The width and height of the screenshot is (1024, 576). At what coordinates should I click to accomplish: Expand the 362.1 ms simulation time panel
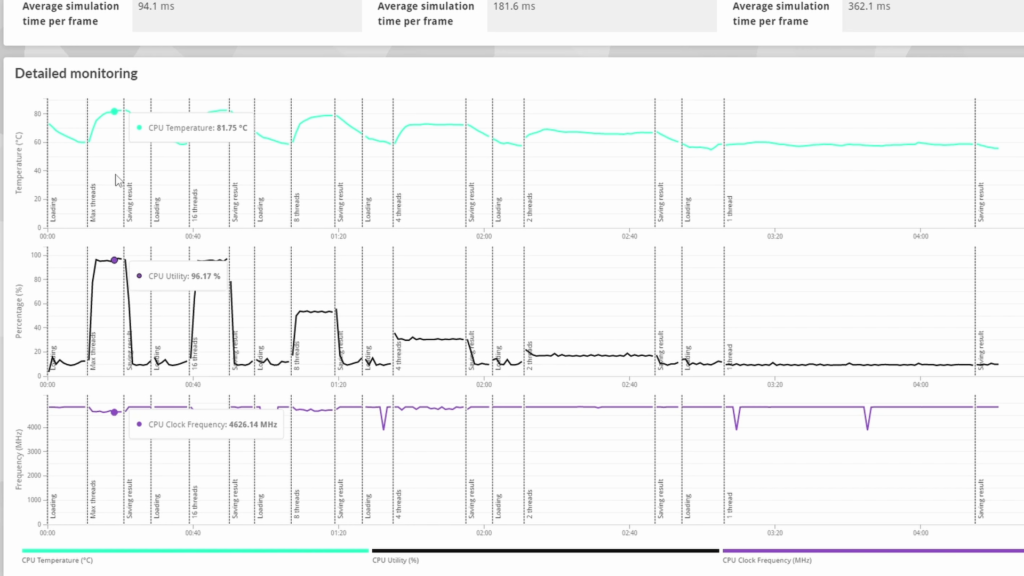pyautogui.click(x=780, y=13)
